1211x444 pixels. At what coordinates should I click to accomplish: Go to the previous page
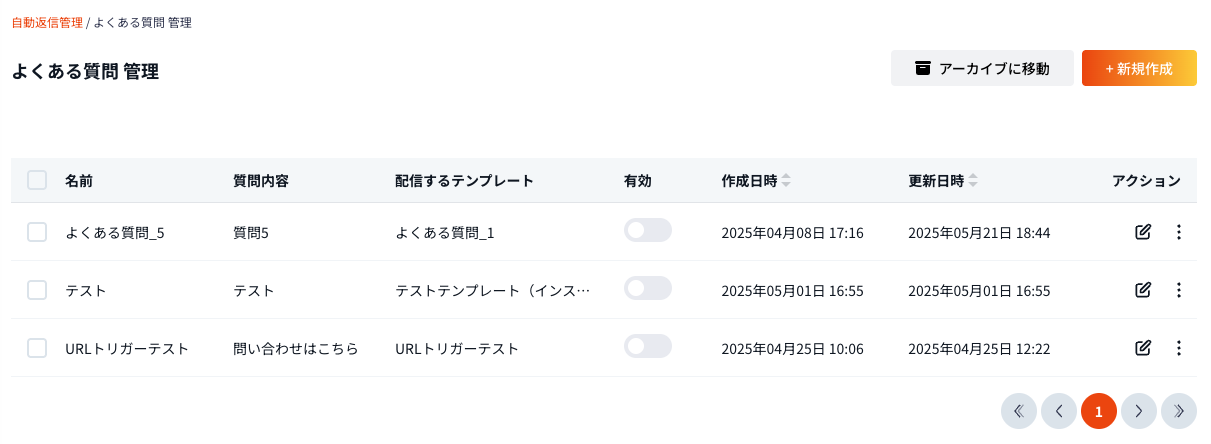[1058, 411]
